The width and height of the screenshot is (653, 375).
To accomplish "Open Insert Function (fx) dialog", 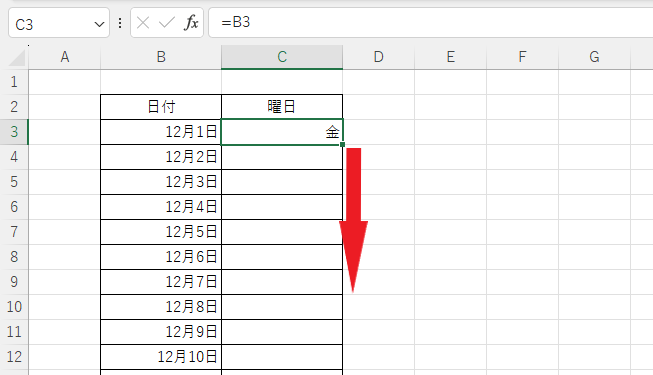I will point(191,22).
